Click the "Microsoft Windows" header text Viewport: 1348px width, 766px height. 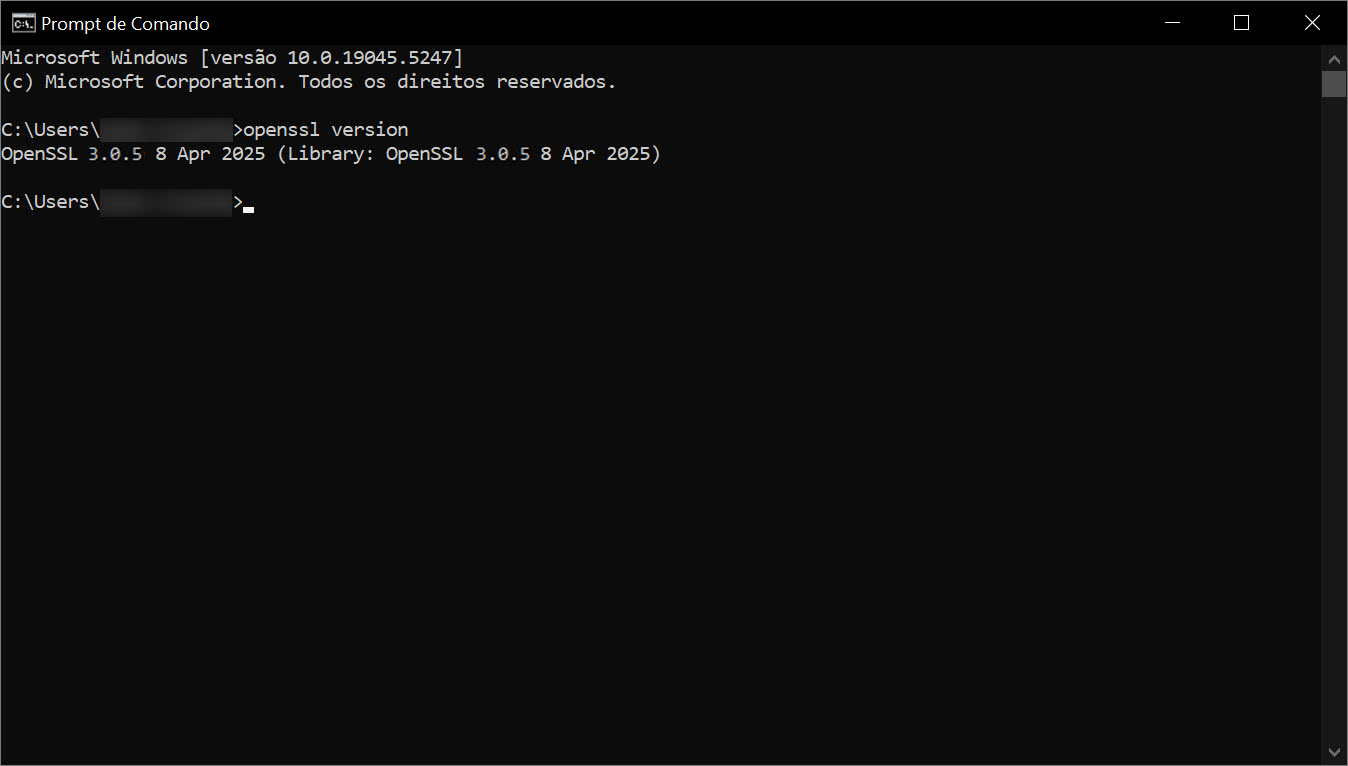coord(94,58)
